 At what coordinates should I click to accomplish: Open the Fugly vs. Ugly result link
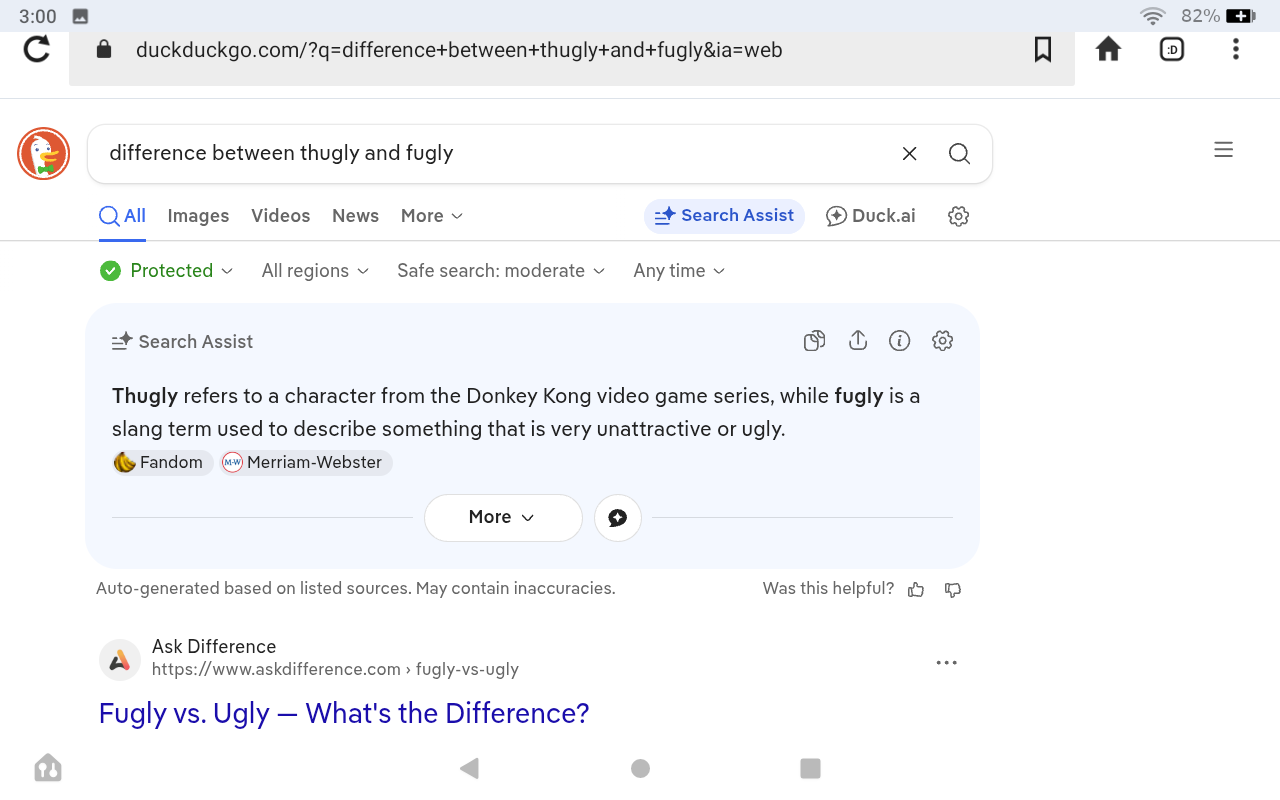344,713
